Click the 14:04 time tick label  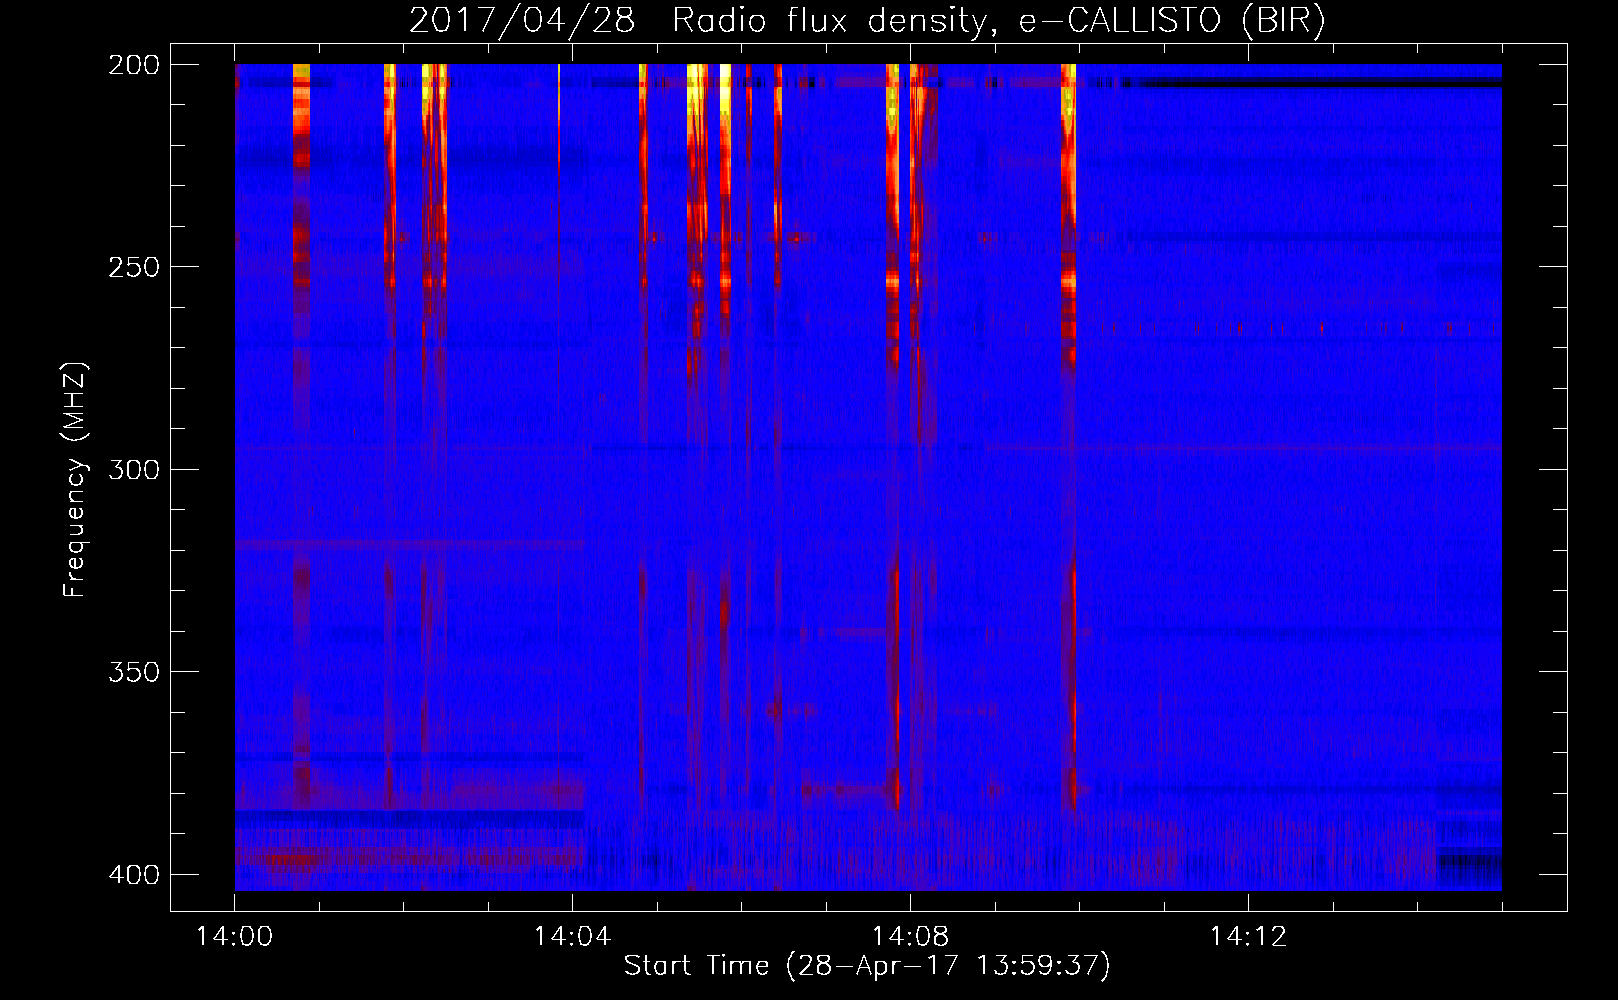(572, 937)
